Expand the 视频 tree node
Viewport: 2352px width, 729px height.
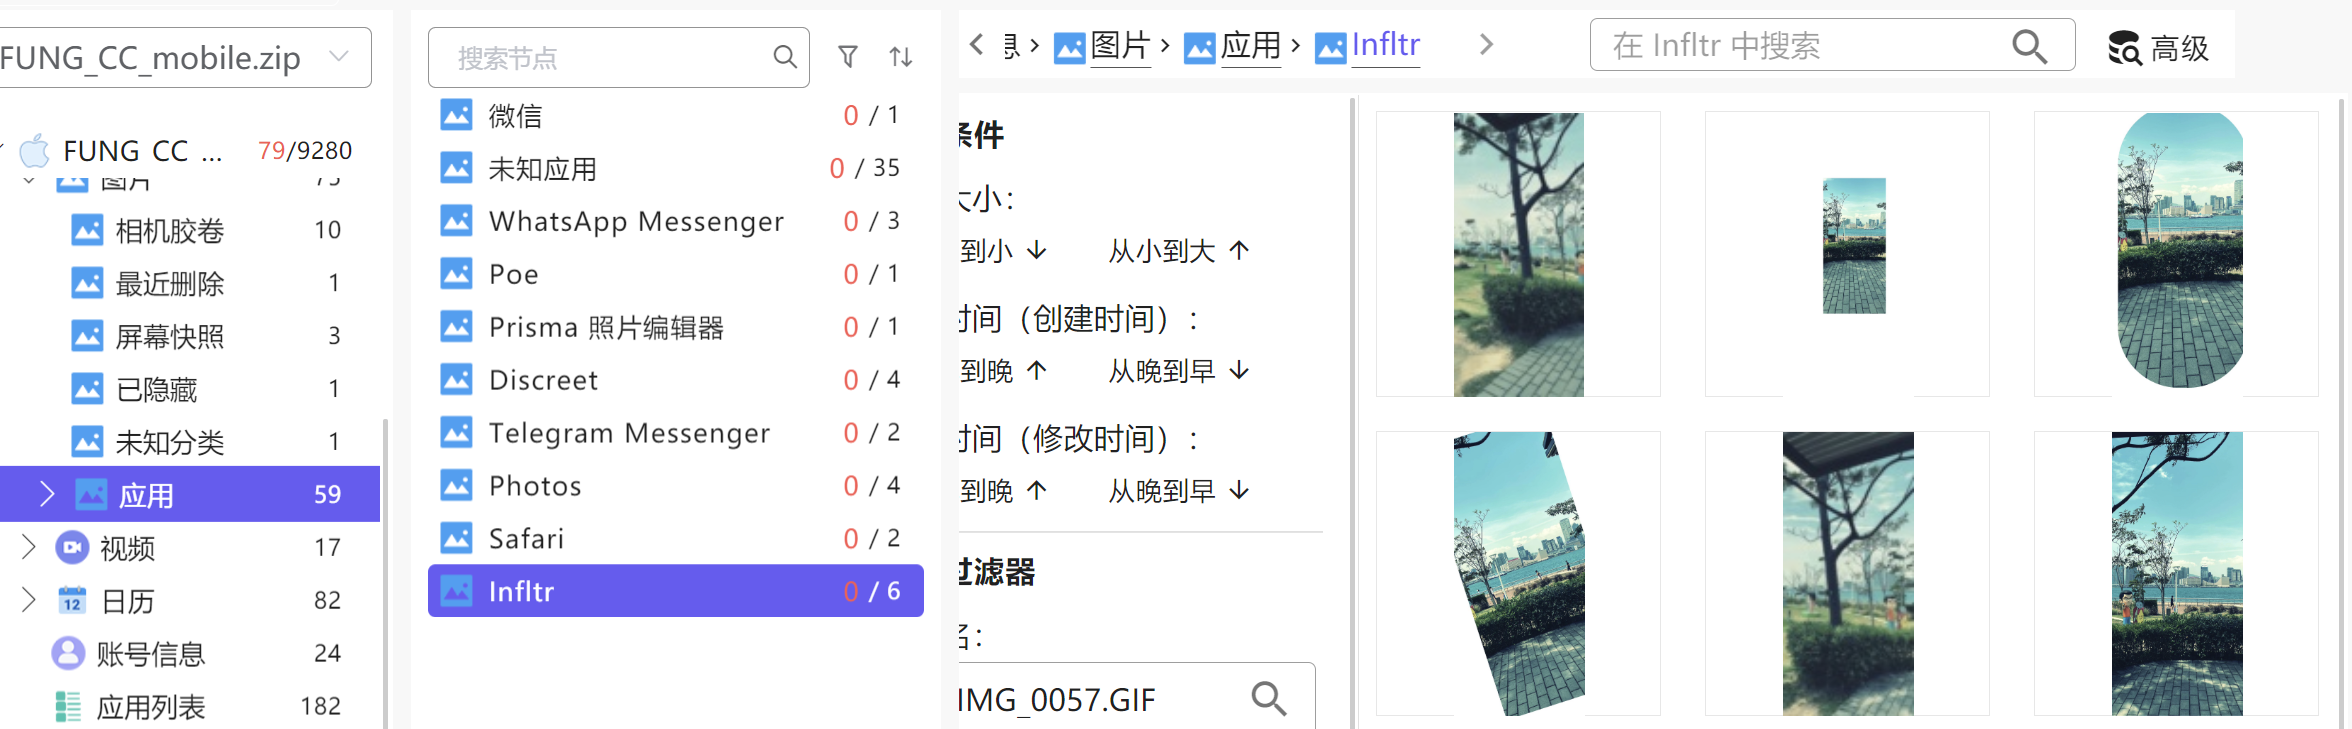[28, 547]
